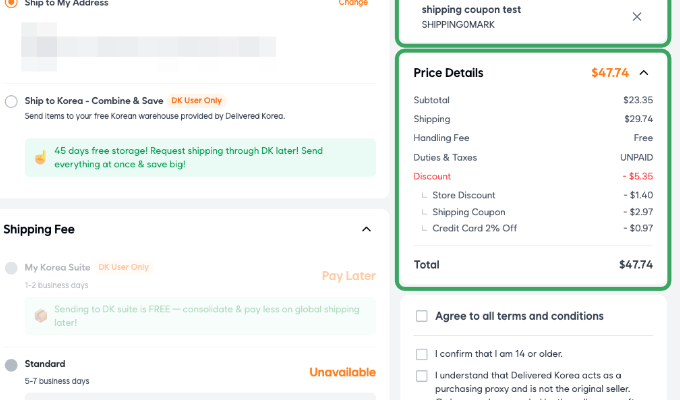Click the Unavailable label for Standard shipping

342,372
